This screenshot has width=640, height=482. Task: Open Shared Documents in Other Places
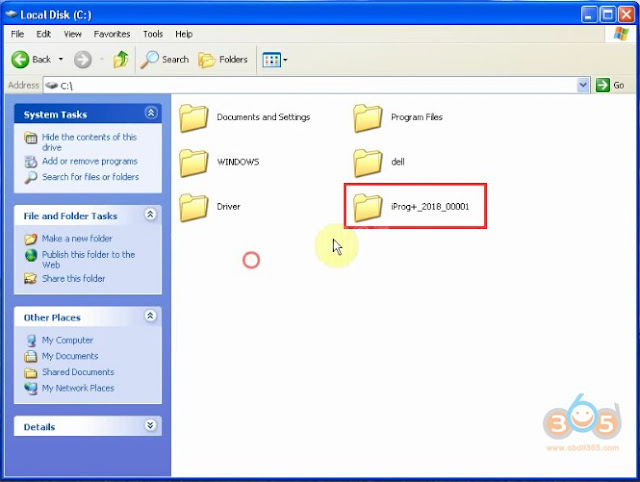(78, 372)
